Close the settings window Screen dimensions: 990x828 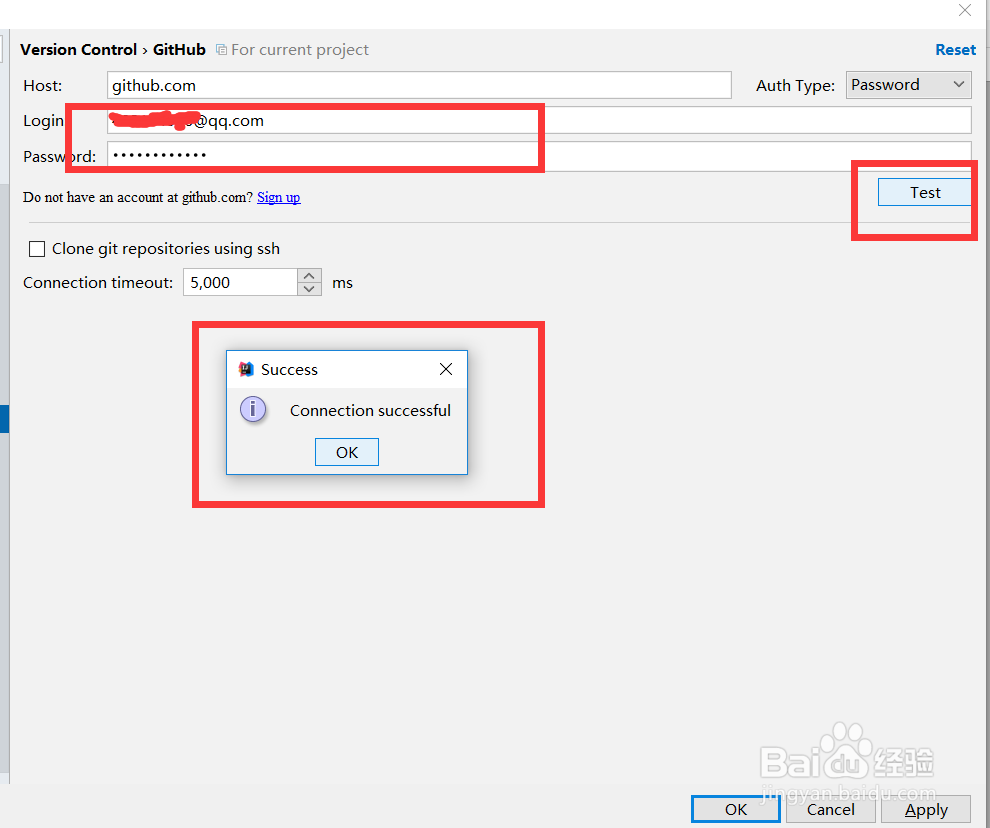click(x=965, y=10)
